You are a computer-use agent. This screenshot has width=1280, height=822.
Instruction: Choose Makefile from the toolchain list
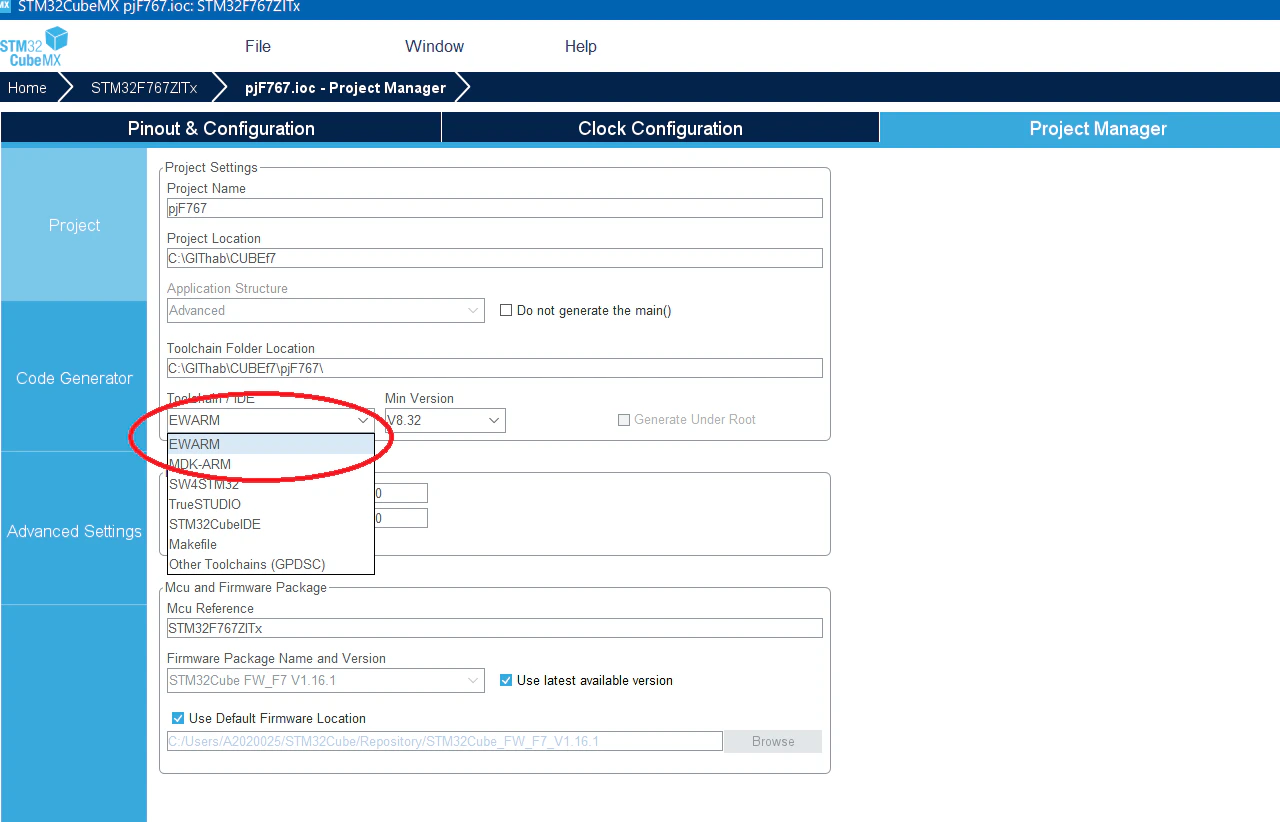pyautogui.click(x=270, y=544)
